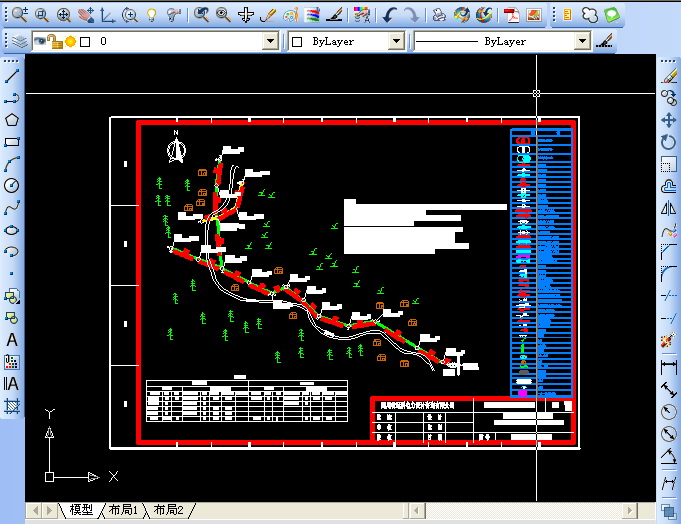
Task: Toggle the lock on layer 0
Action: 55,42
